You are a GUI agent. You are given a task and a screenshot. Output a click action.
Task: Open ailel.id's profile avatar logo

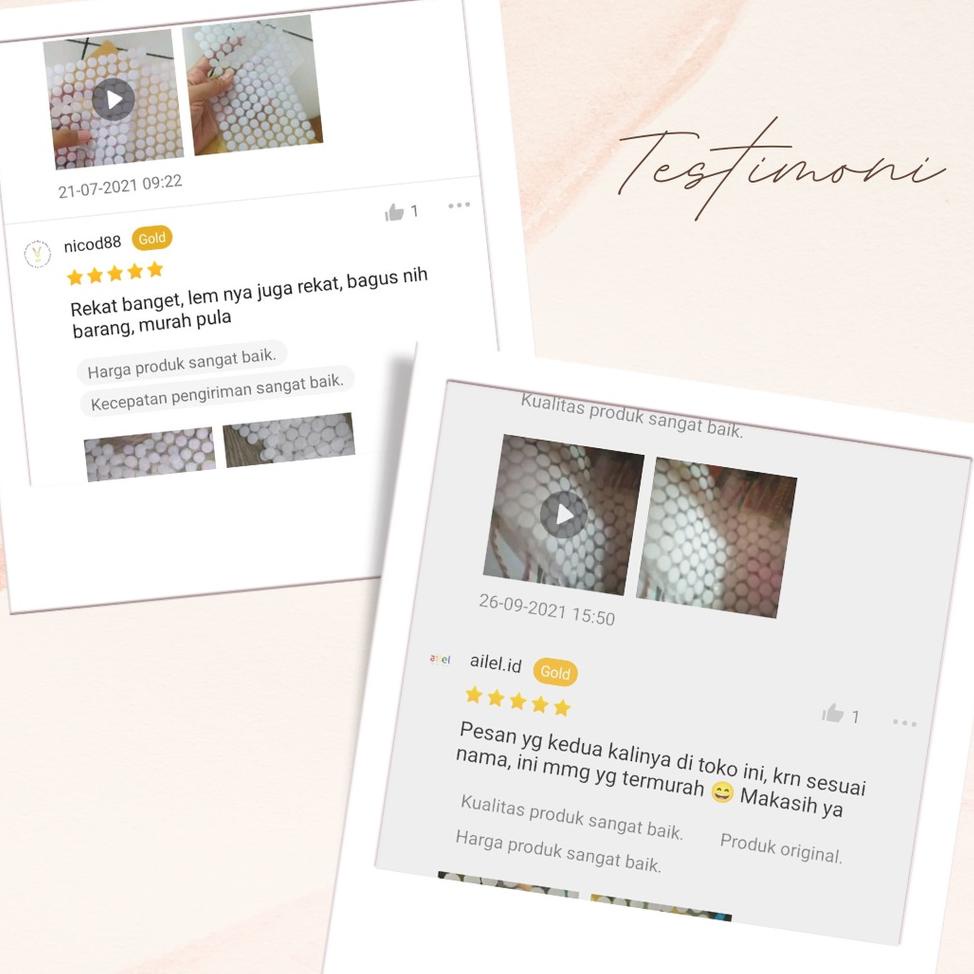click(440, 659)
